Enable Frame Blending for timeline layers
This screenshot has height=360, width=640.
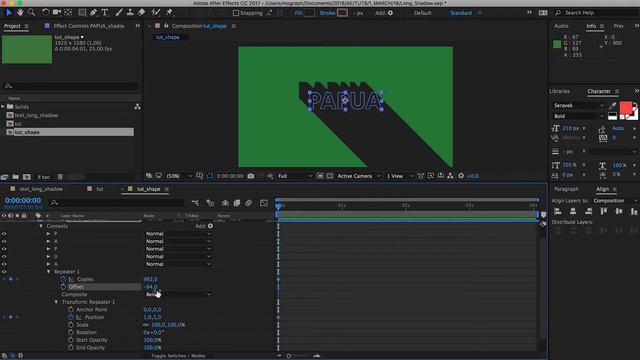(x=237, y=203)
